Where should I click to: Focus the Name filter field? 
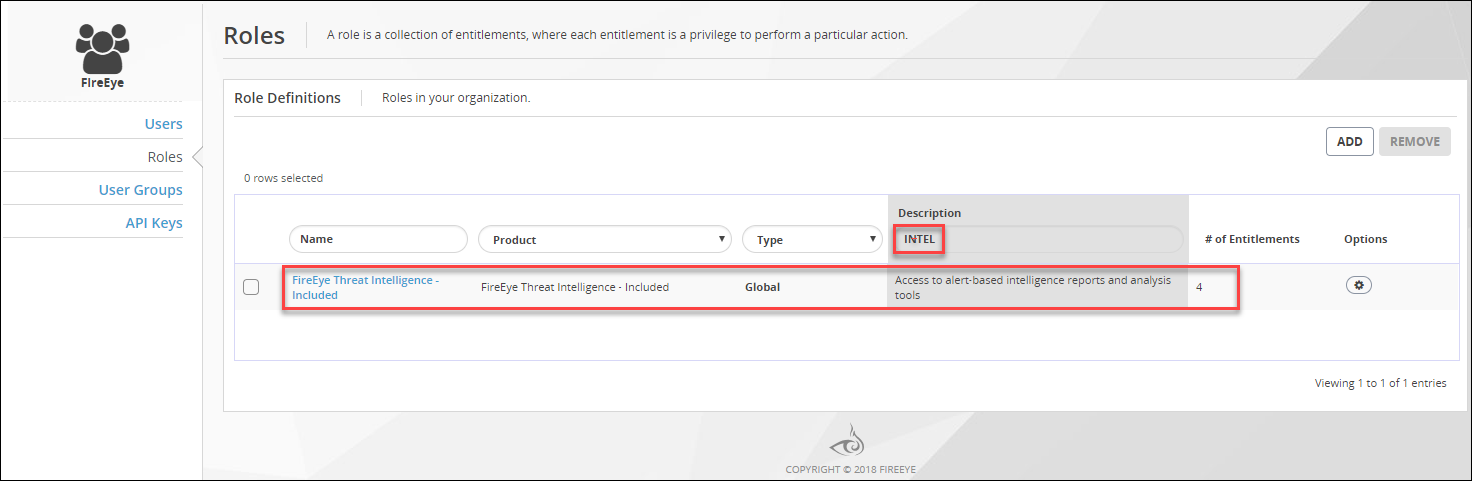pyautogui.click(x=378, y=239)
